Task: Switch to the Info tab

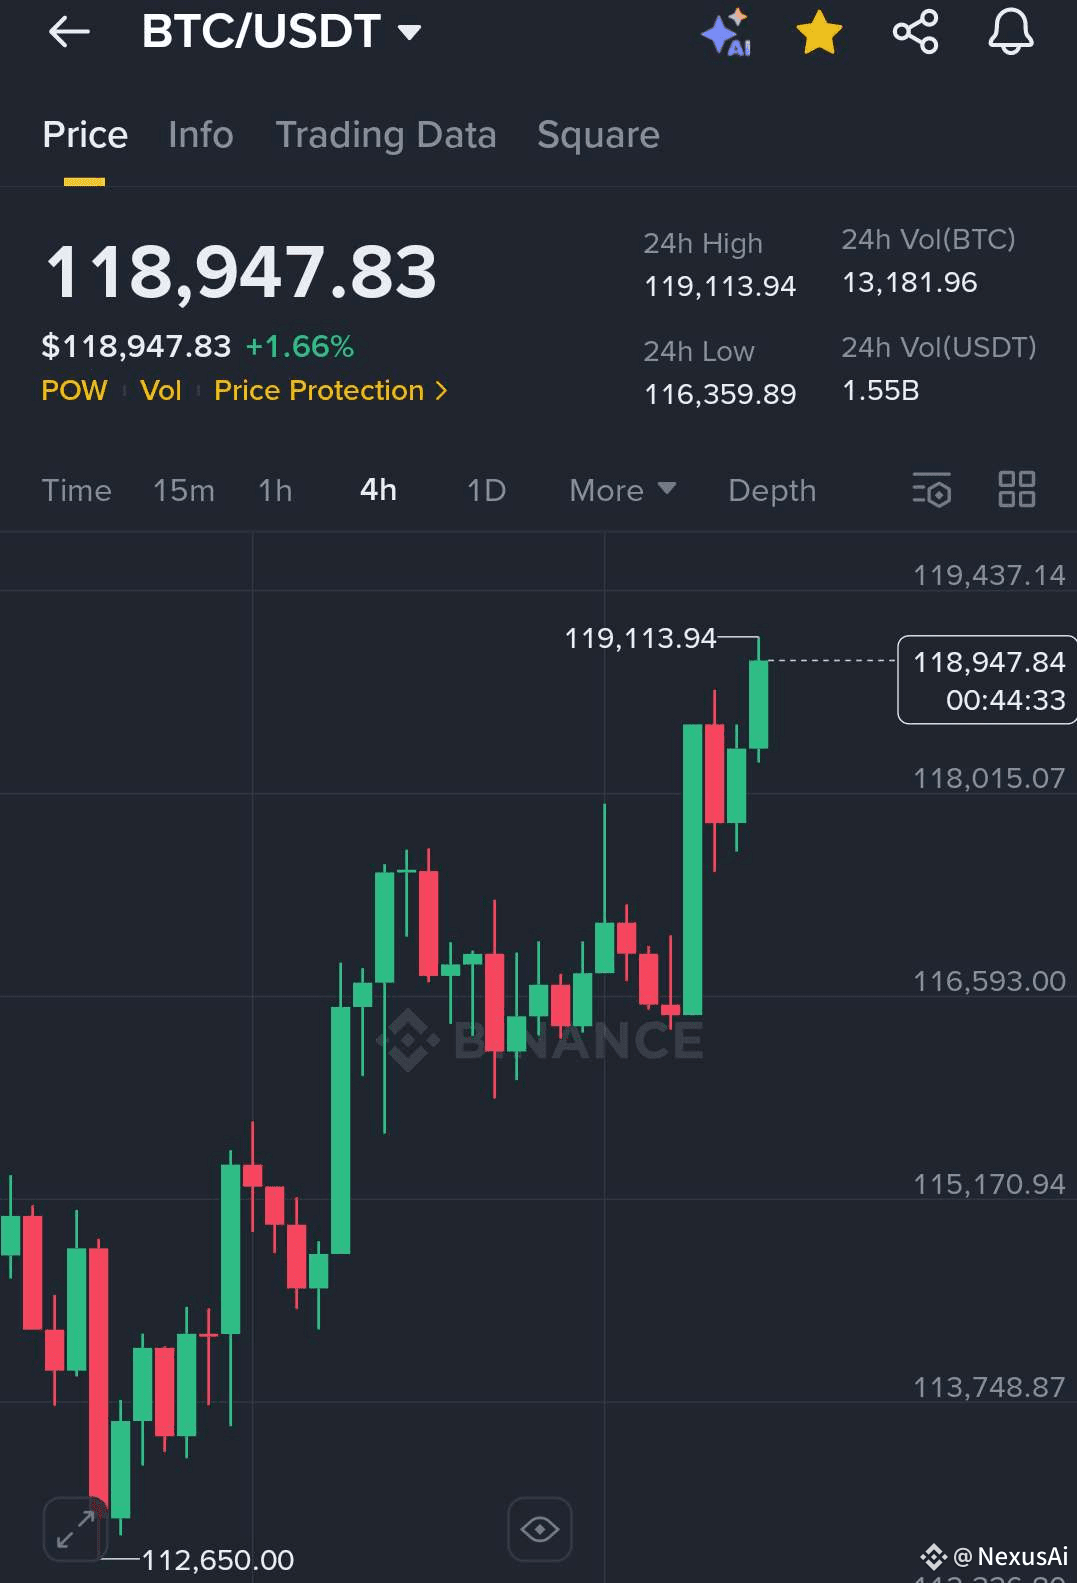Action: (x=201, y=135)
